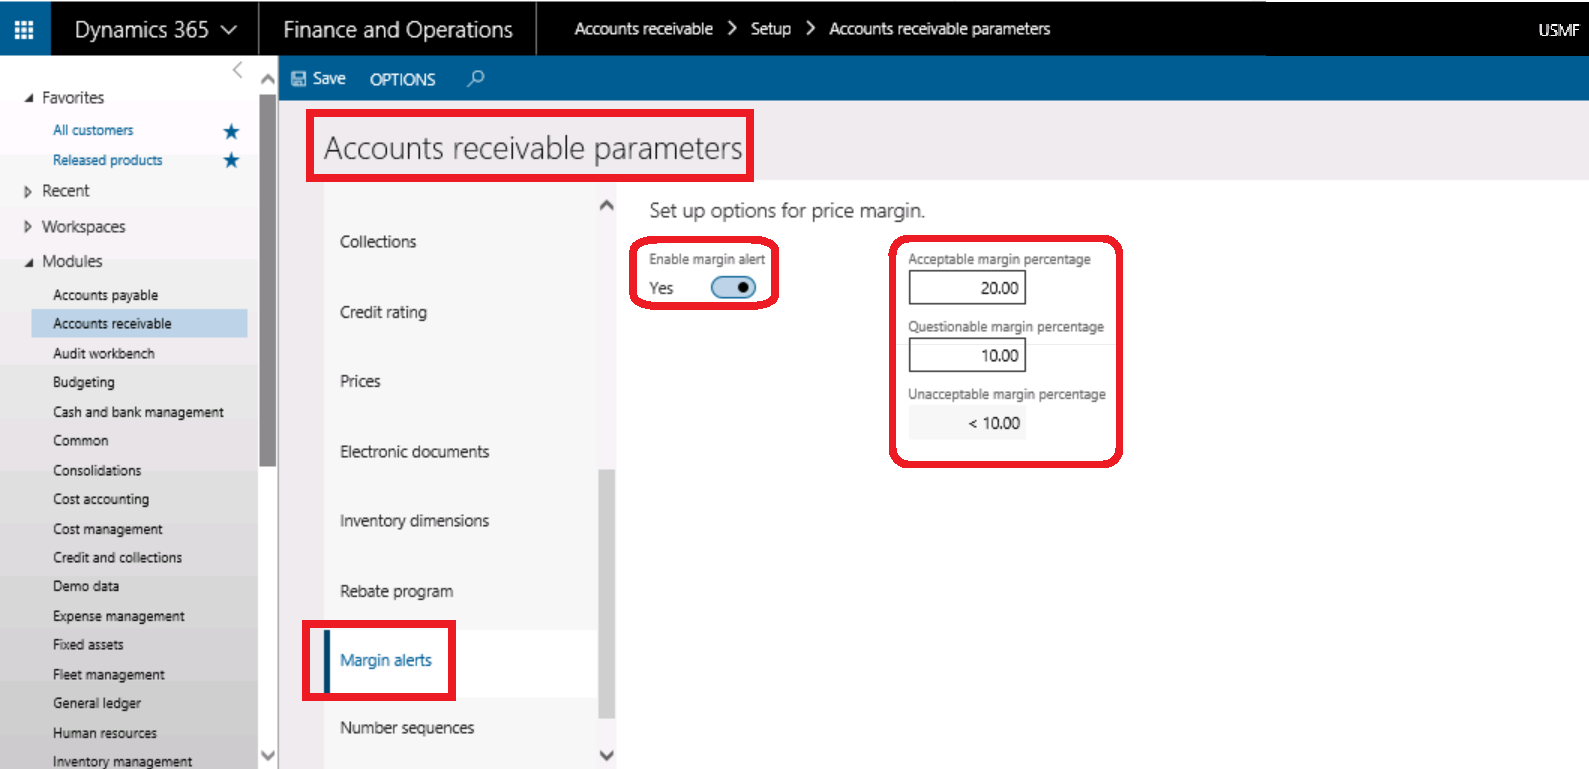Viewport: 1589px width, 769px height.
Task: Click parameters tab list scrollbar thumb
Action: tap(606, 593)
